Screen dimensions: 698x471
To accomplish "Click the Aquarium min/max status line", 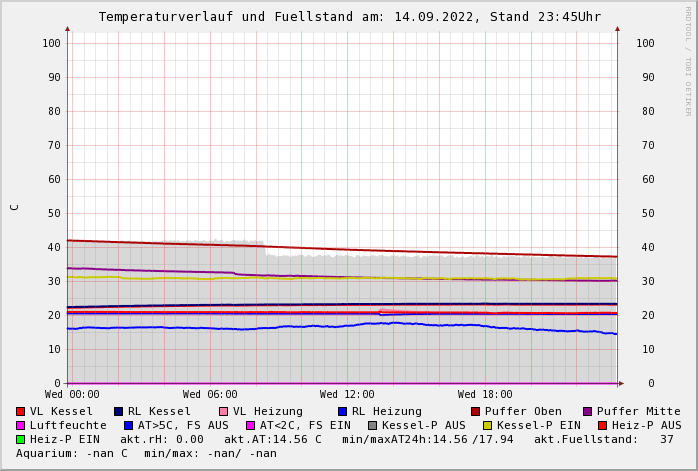I will pos(146,454).
